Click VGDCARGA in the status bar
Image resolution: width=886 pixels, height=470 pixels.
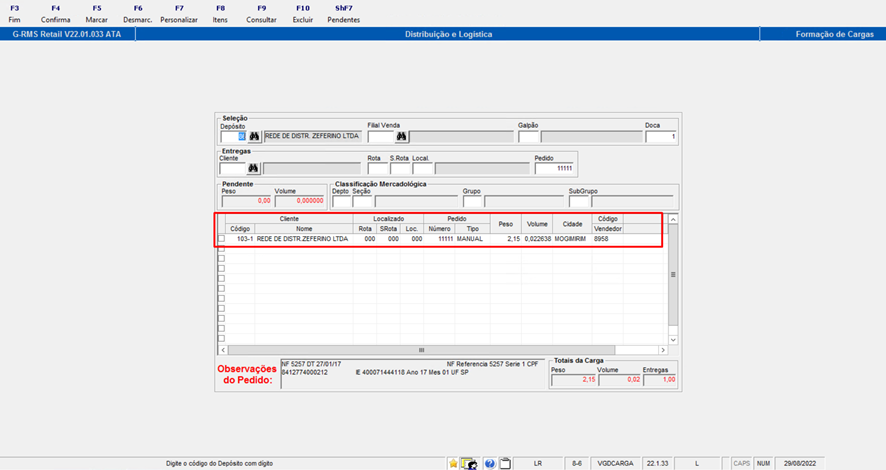[x=616, y=464]
